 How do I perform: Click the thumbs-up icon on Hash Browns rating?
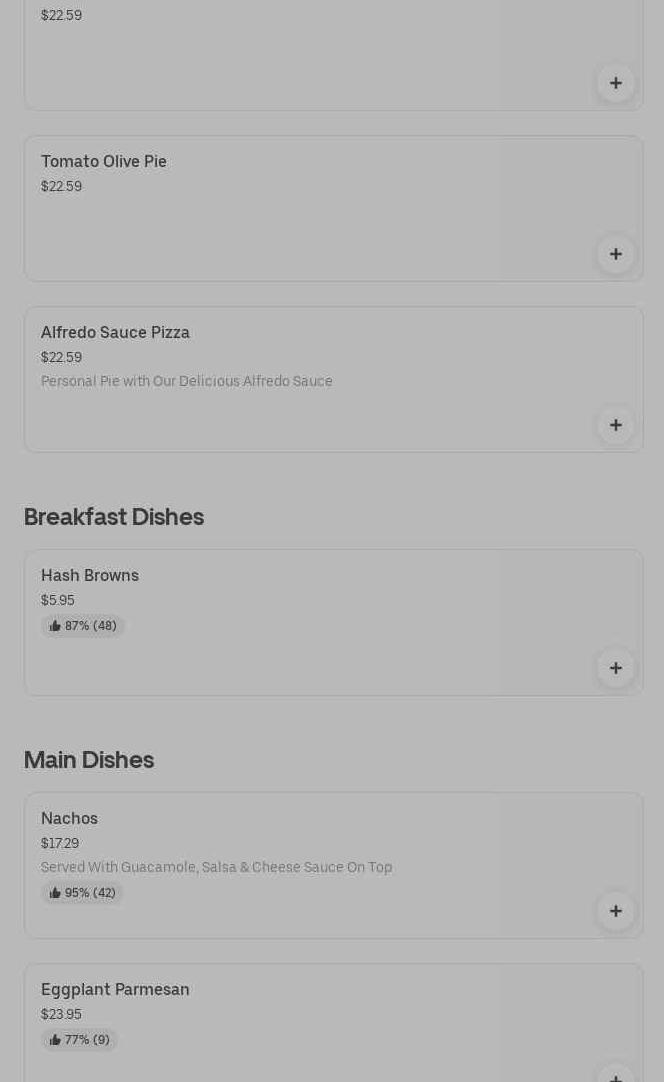click(55, 626)
